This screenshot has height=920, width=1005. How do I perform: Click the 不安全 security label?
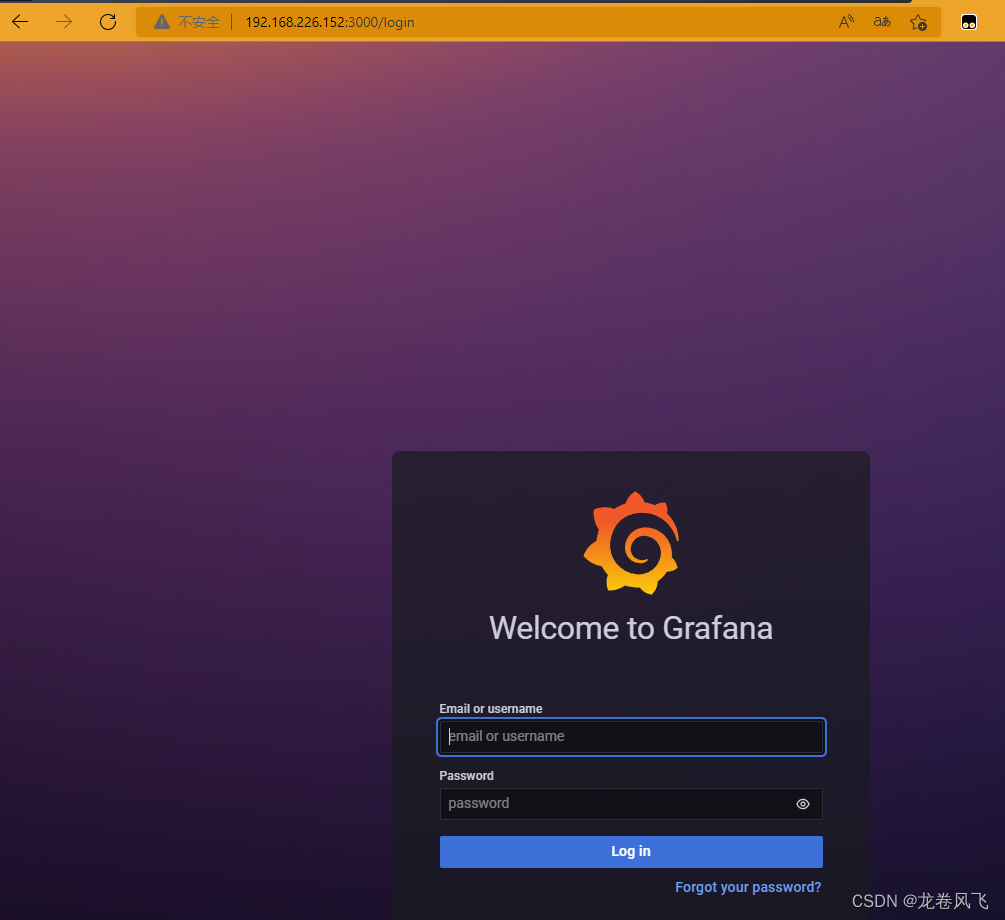click(x=199, y=22)
